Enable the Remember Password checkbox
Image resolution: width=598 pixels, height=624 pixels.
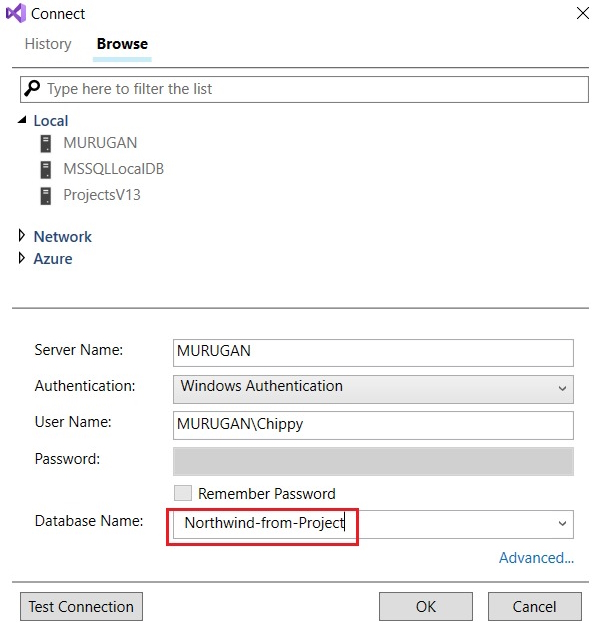click(183, 493)
